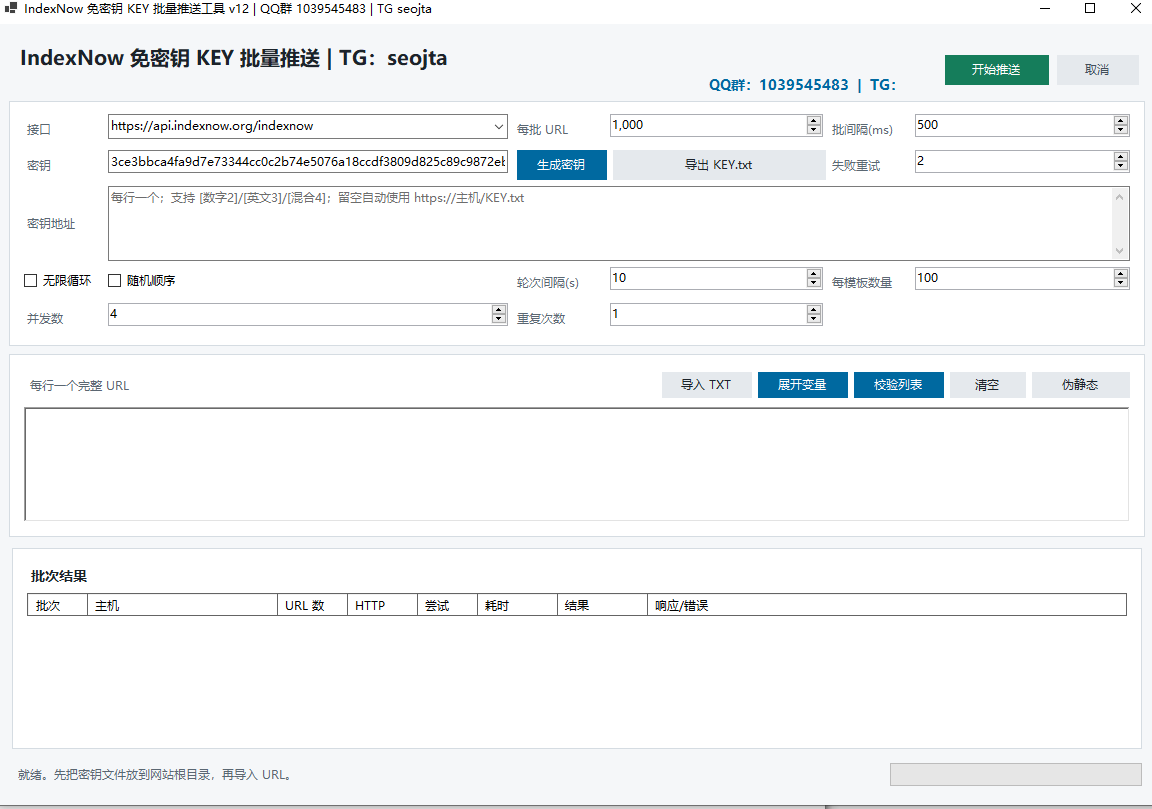Click the QQ群: 1039545483 text

(779, 85)
